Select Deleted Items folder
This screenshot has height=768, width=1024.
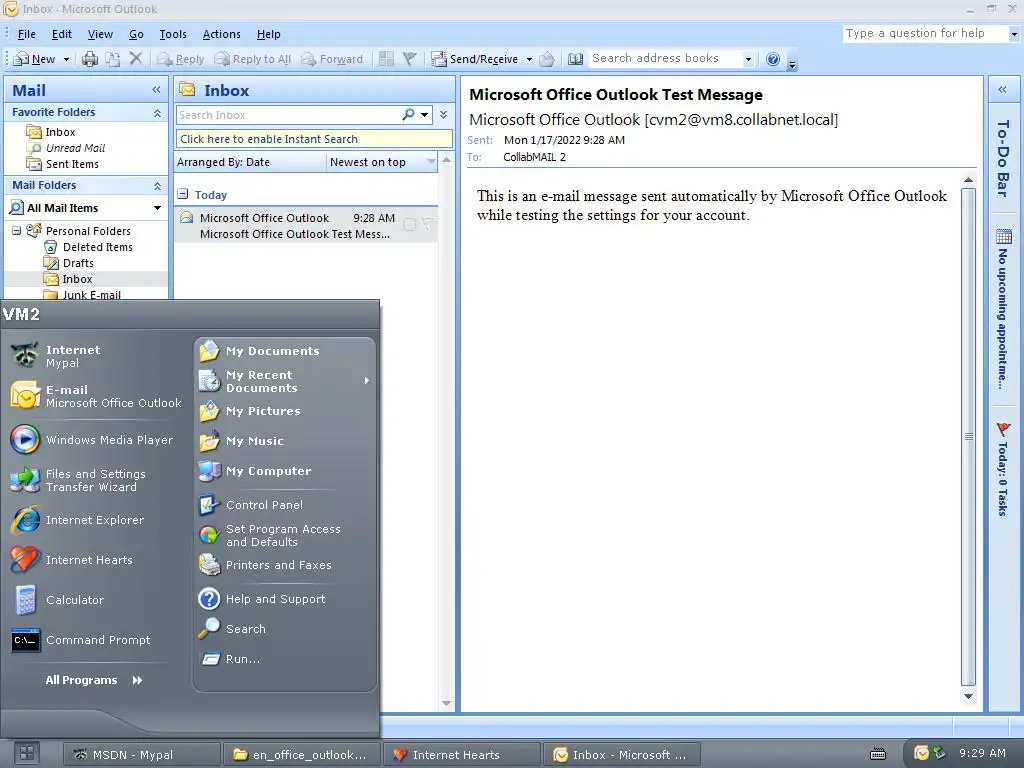[x=97, y=247]
